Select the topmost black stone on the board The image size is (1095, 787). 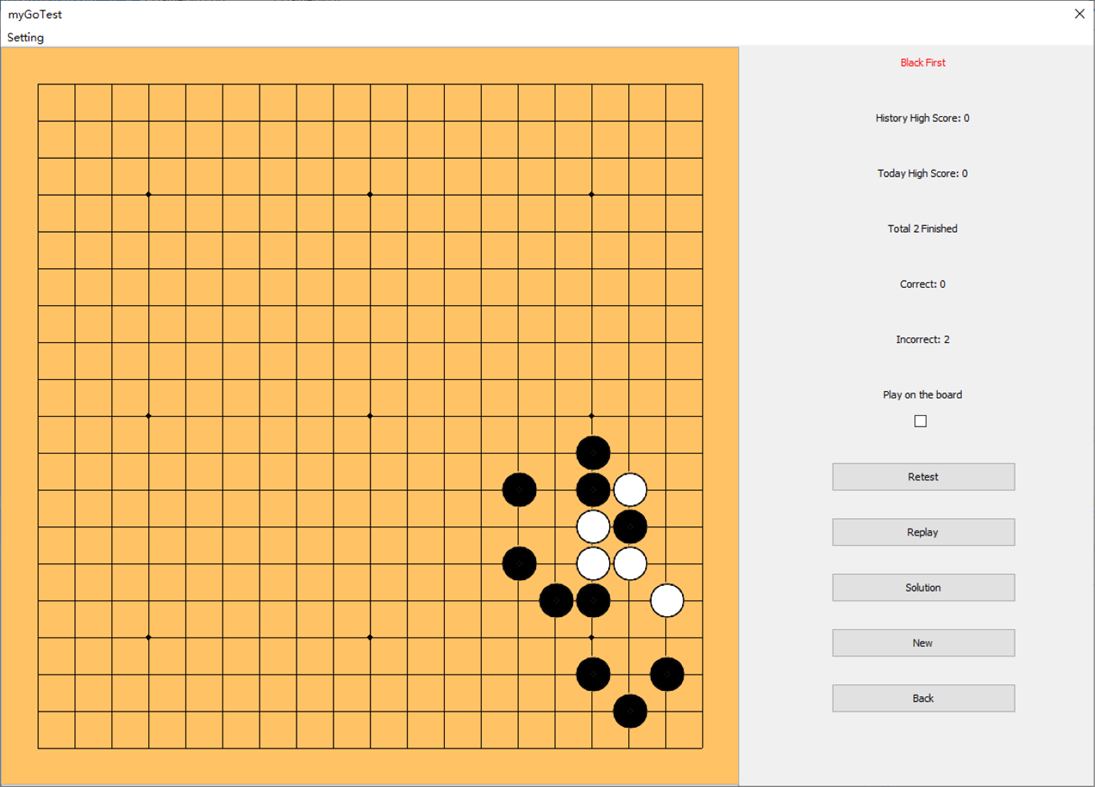592,453
